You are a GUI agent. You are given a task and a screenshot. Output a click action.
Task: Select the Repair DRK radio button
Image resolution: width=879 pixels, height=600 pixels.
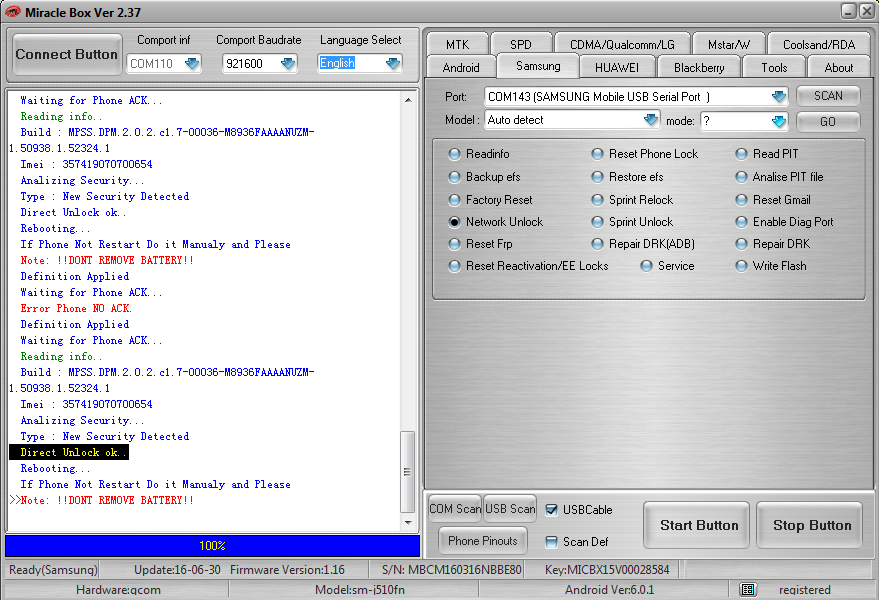pos(742,244)
